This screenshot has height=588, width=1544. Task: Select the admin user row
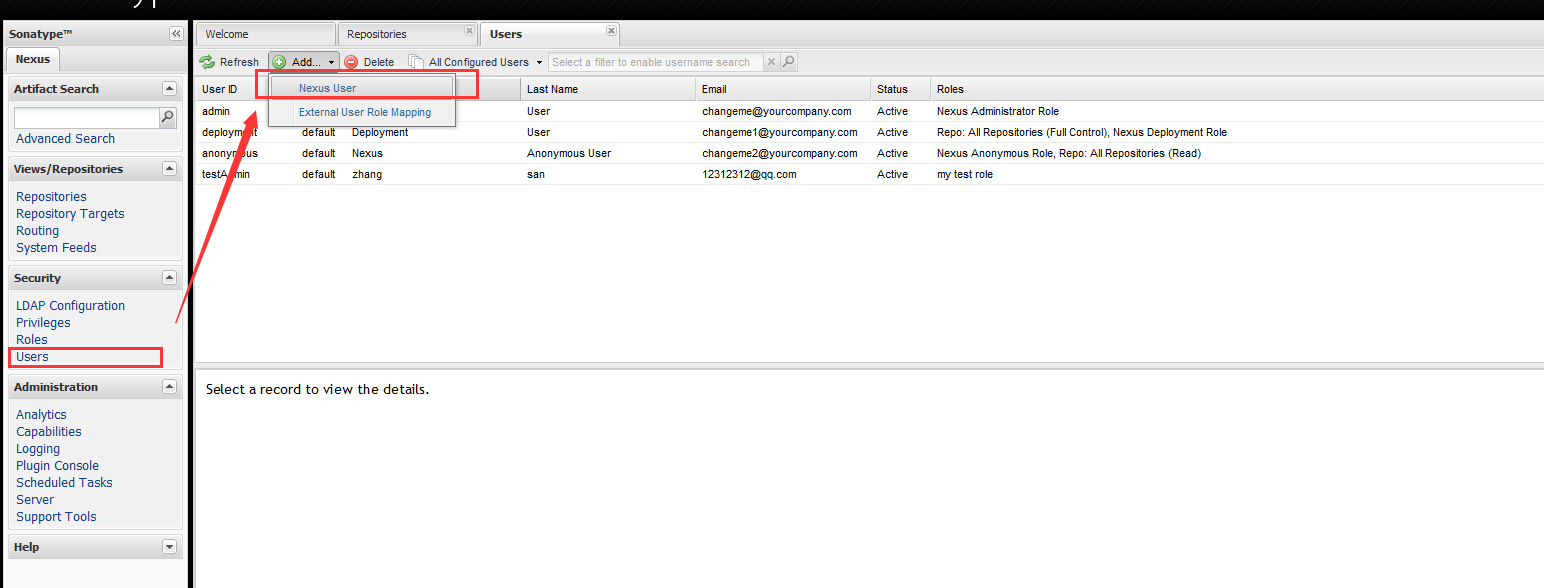(869, 111)
